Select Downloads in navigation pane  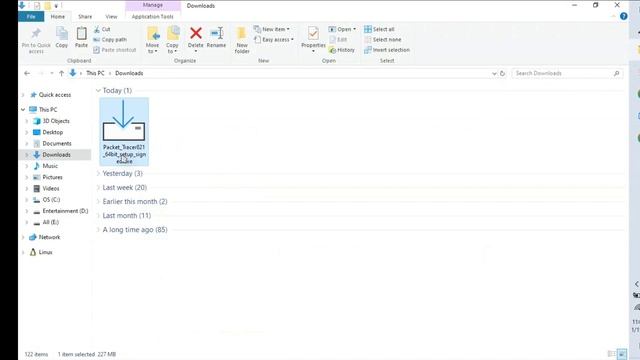point(56,155)
